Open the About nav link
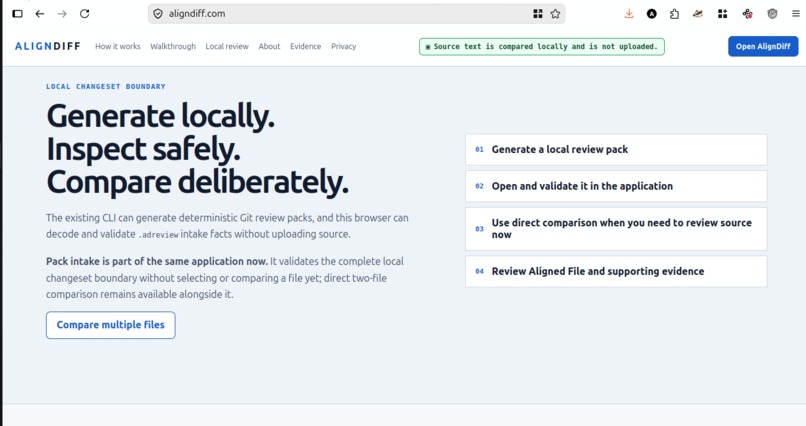The width and height of the screenshot is (806, 426). point(269,46)
